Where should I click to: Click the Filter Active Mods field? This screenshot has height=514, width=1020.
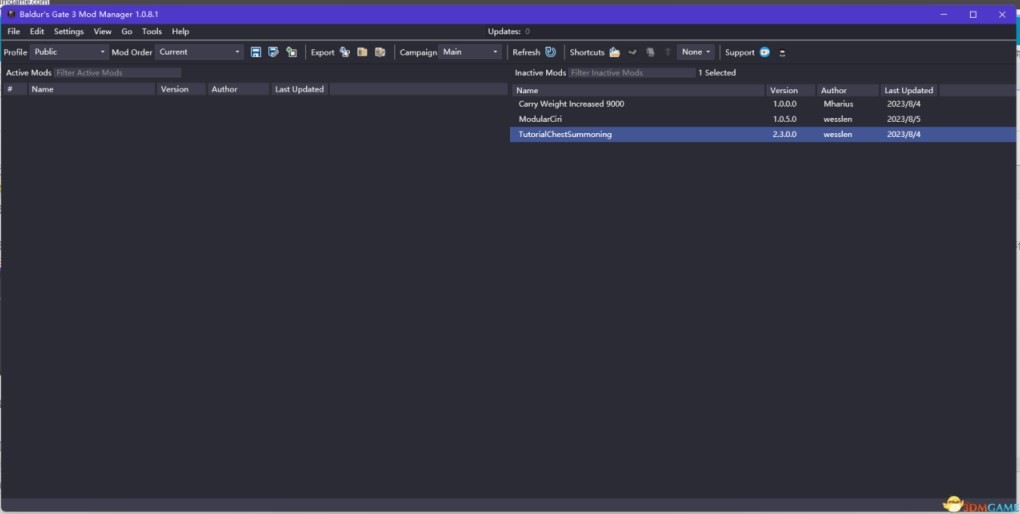click(118, 73)
